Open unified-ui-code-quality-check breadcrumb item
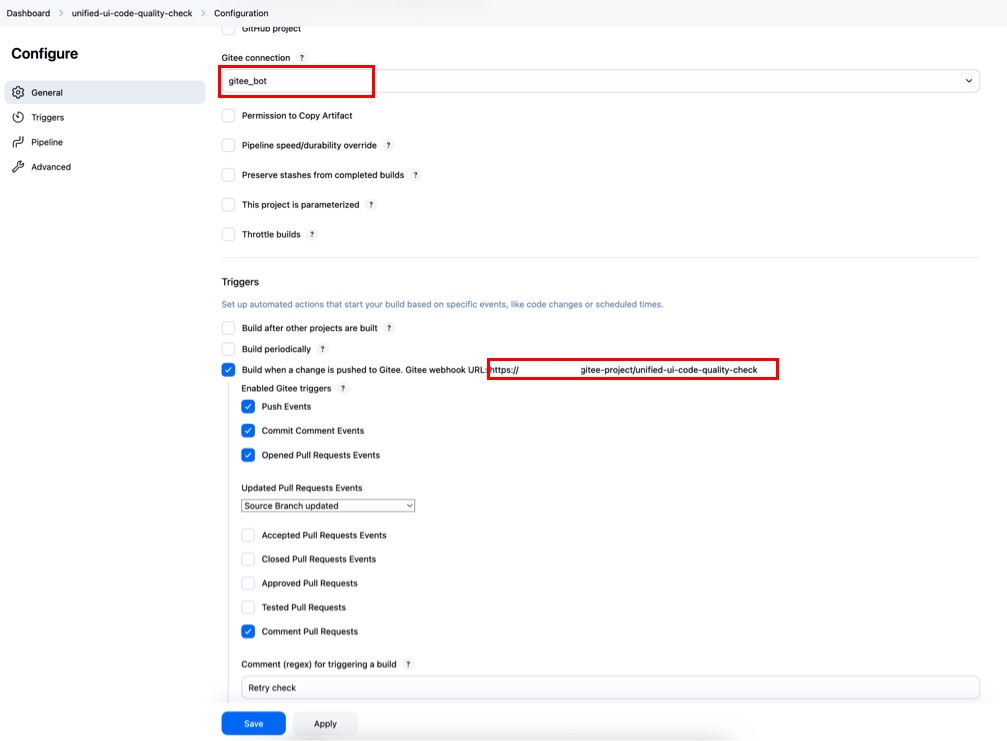Viewport: 1007px width, 741px height. (x=132, y=13)
